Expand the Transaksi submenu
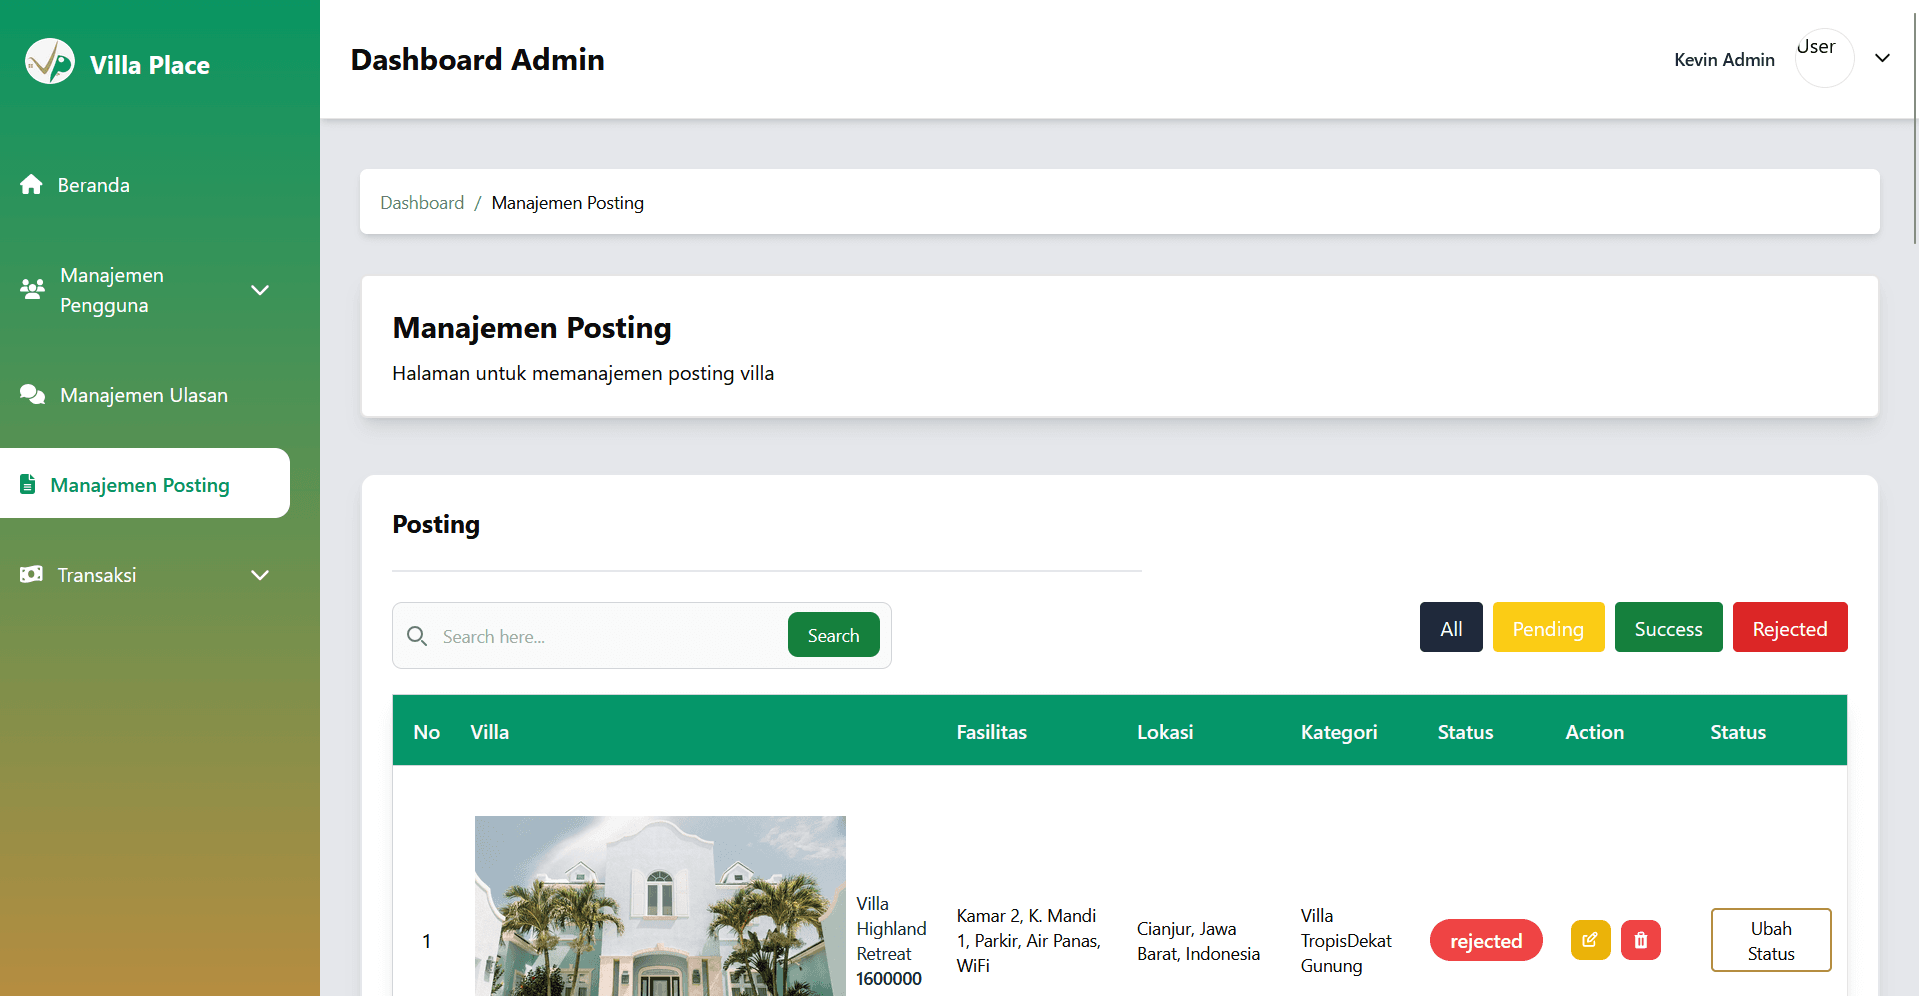Viewport: 1919px width, 996px height. tap(260, 575)
